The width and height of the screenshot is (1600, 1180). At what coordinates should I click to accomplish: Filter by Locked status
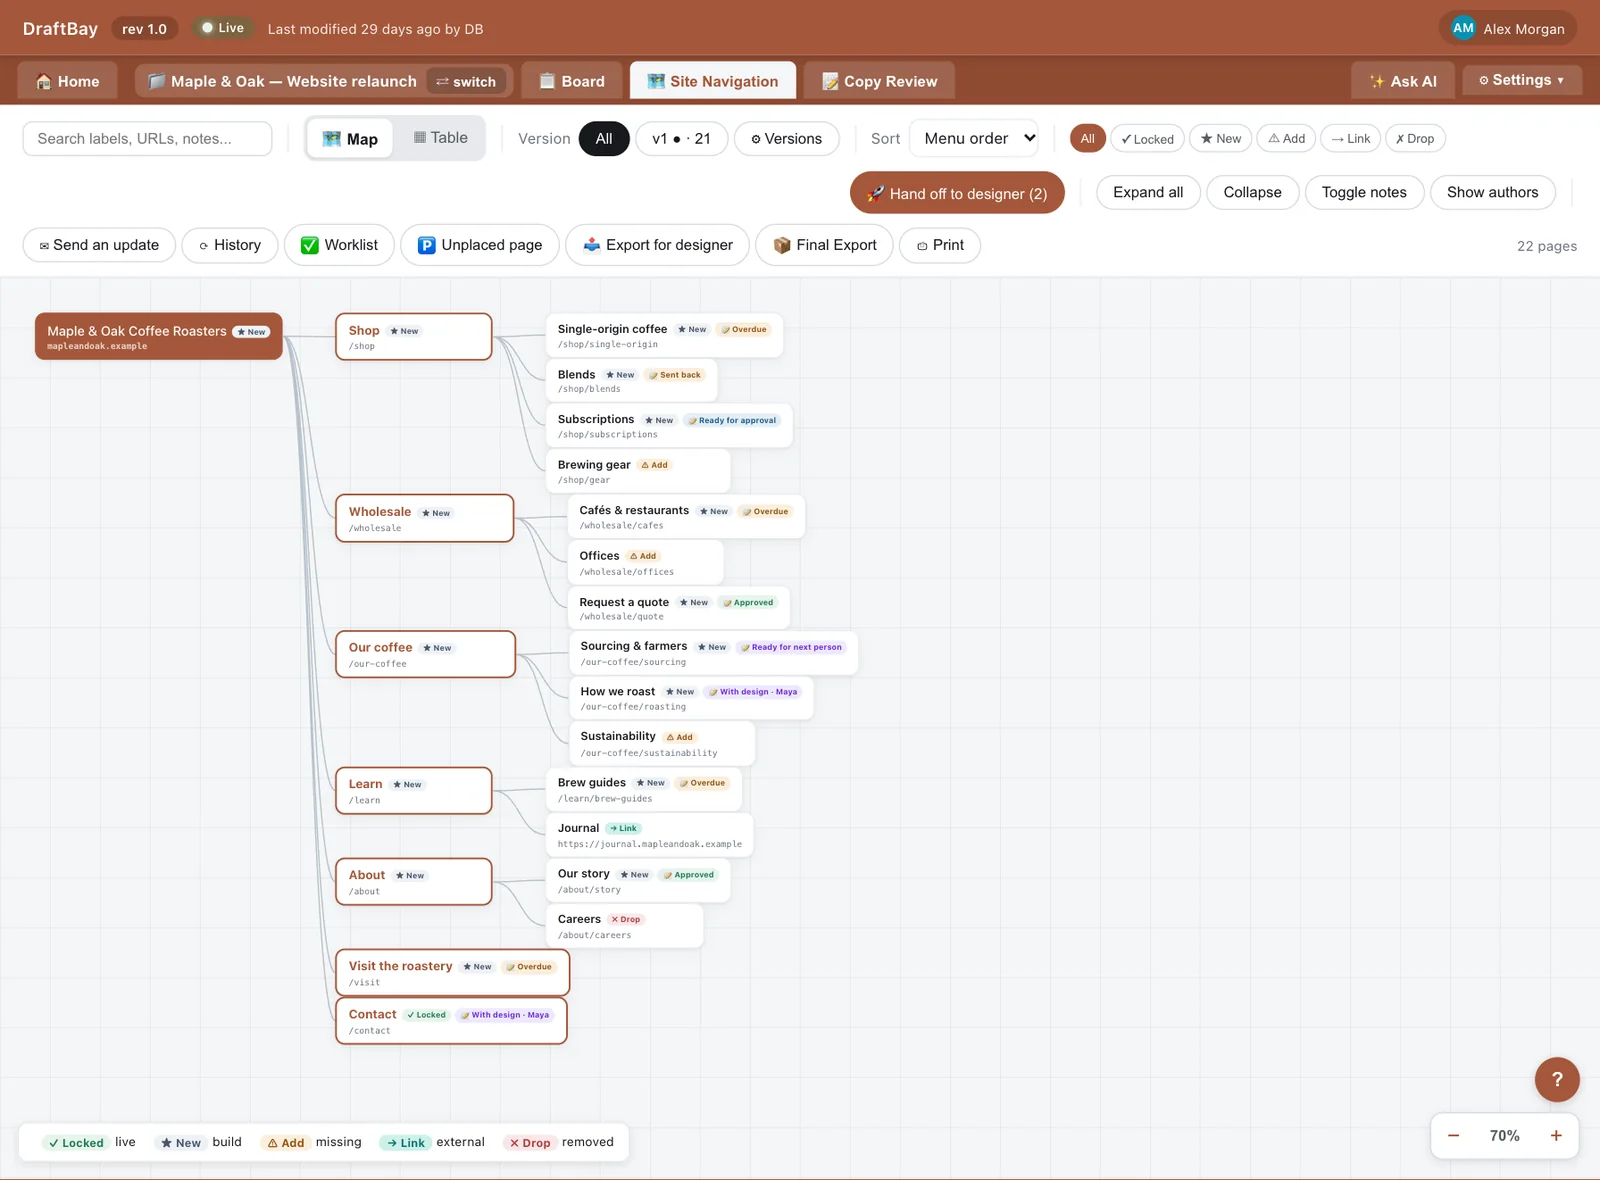click(x=1147, y=139)
